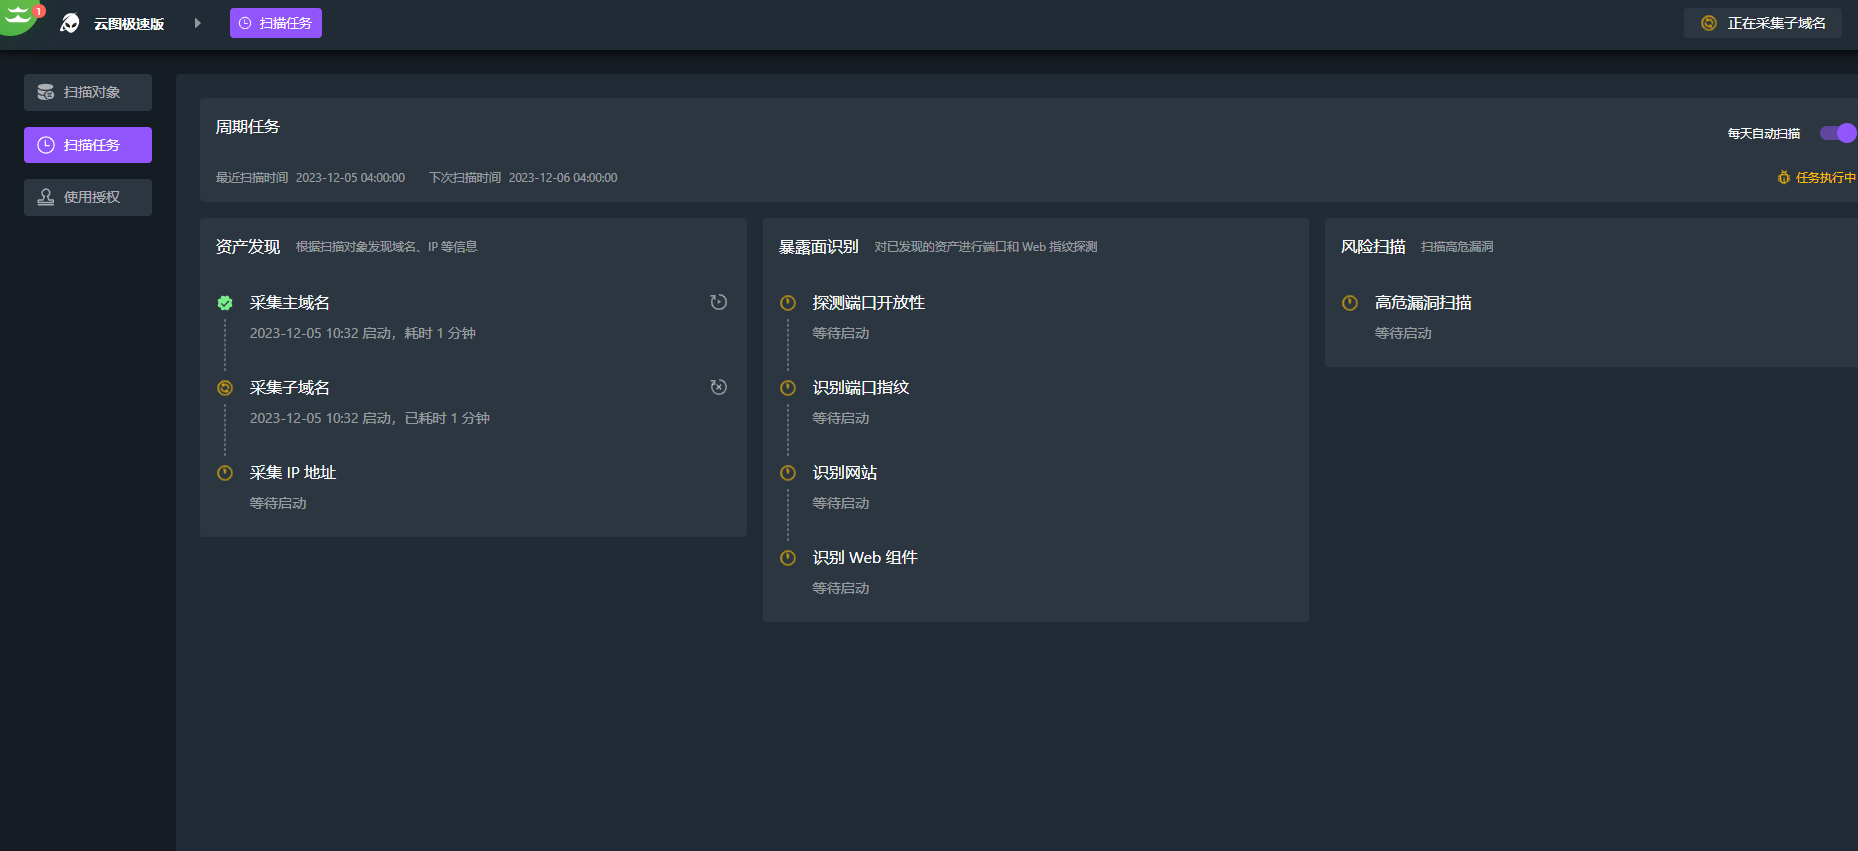Select 扫描任务 in the sidebar

coord(88,145)
